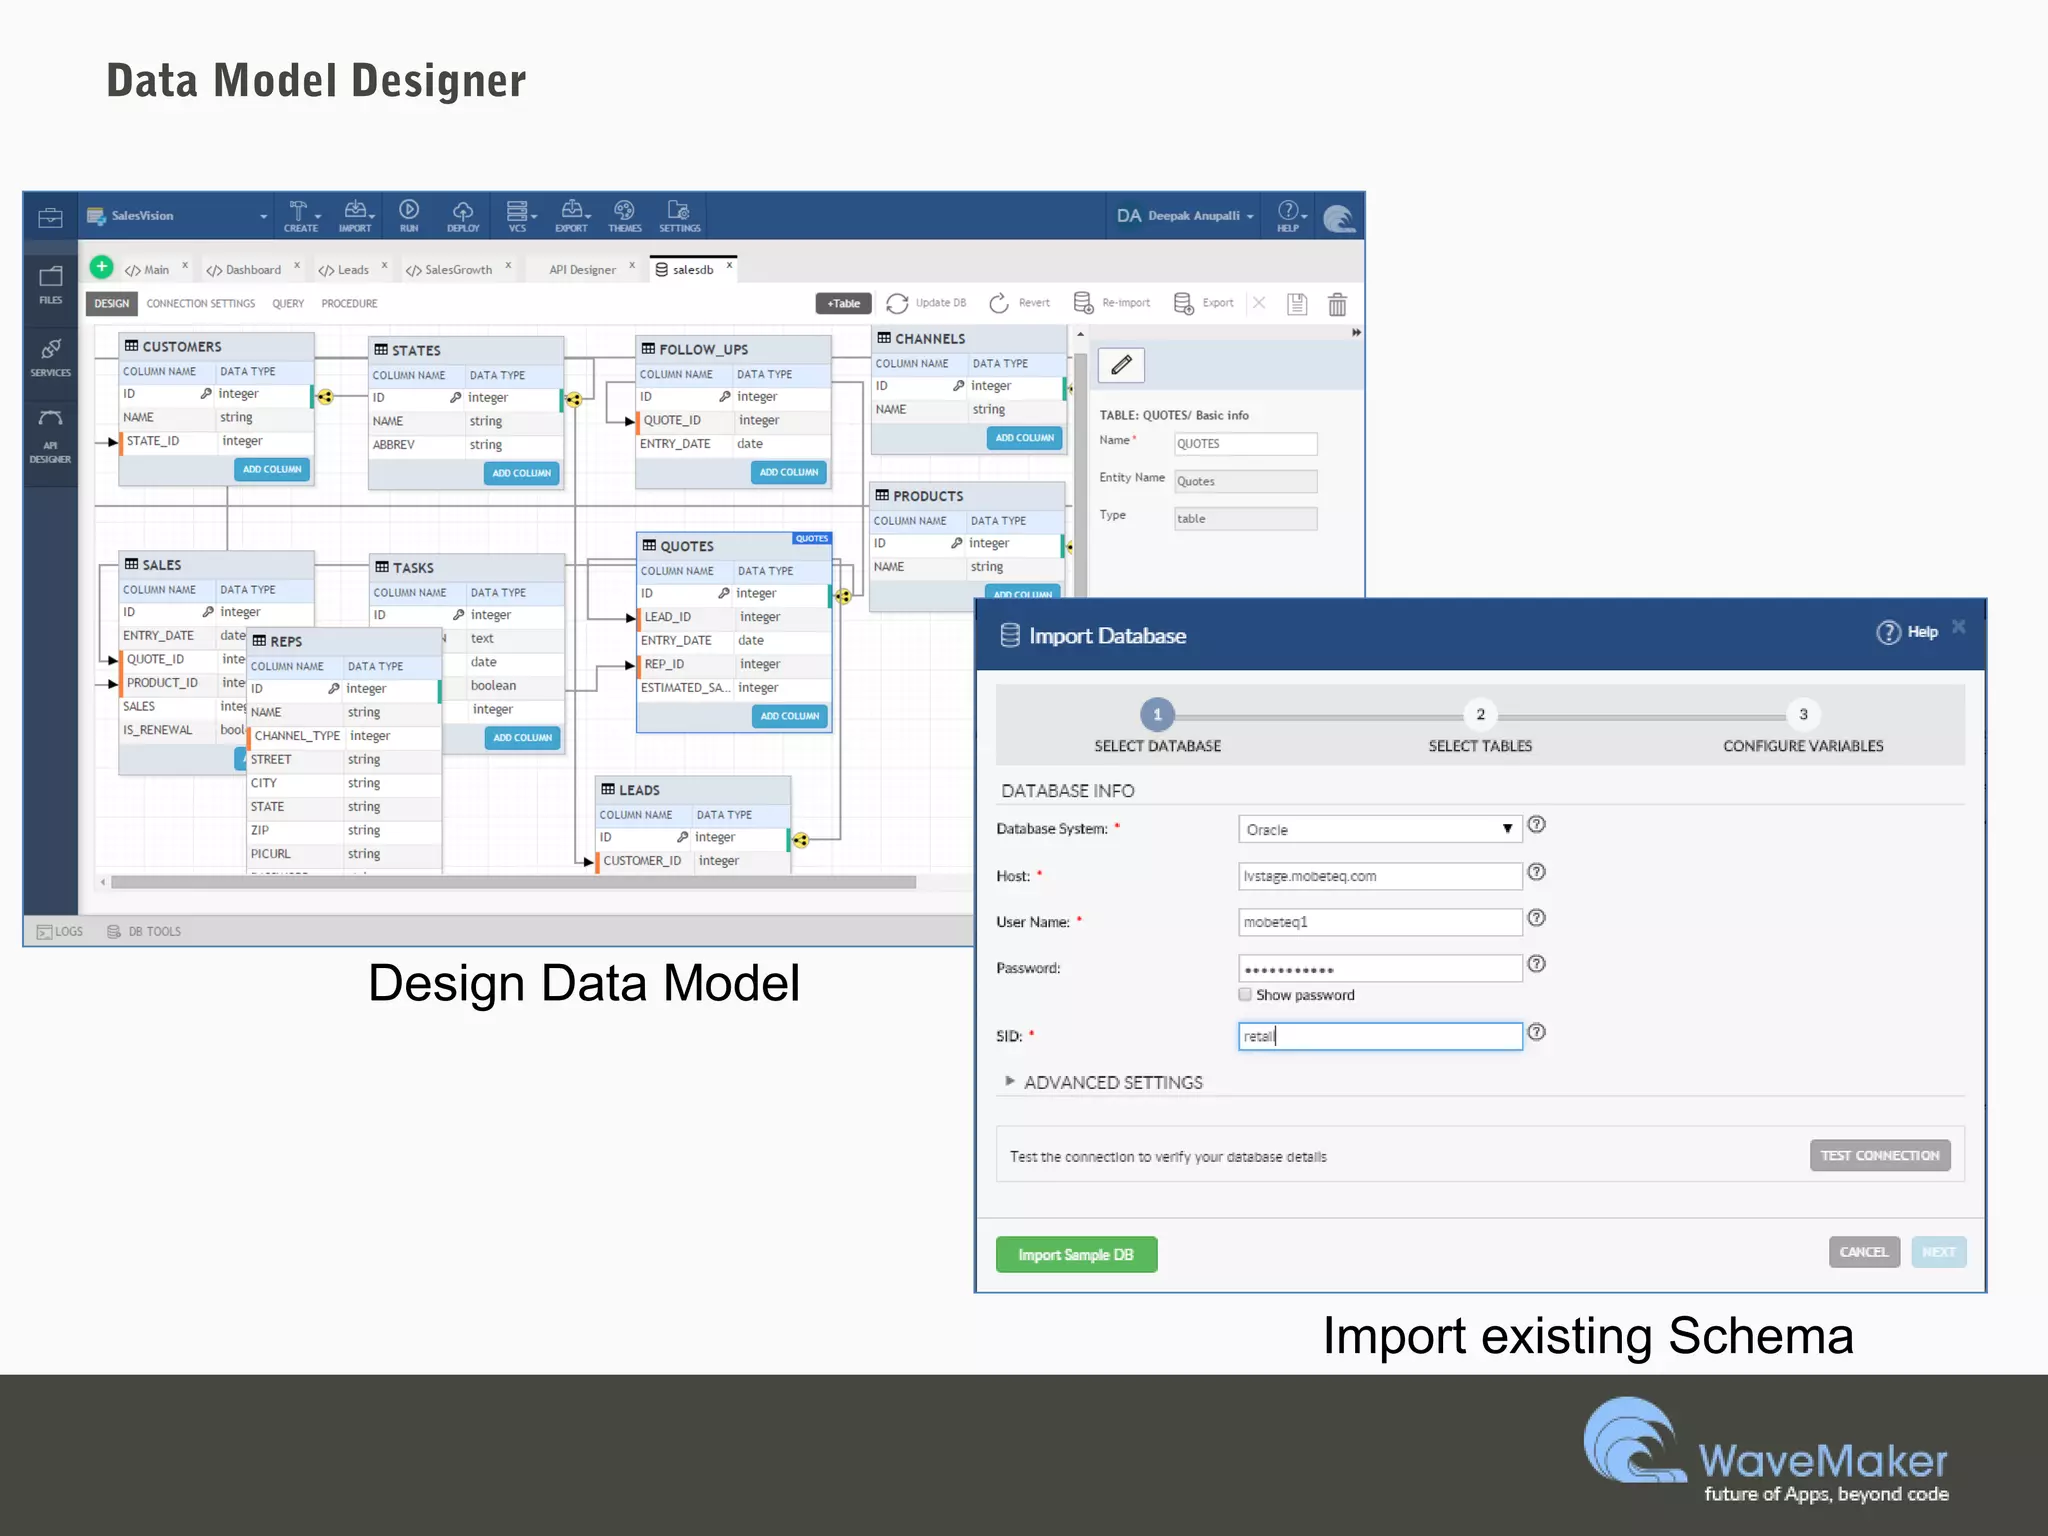2048x1536 pixels.
Task: Select step 3 Configure Variables marker
Action: pyautogui.click(x=1803, y=714)
